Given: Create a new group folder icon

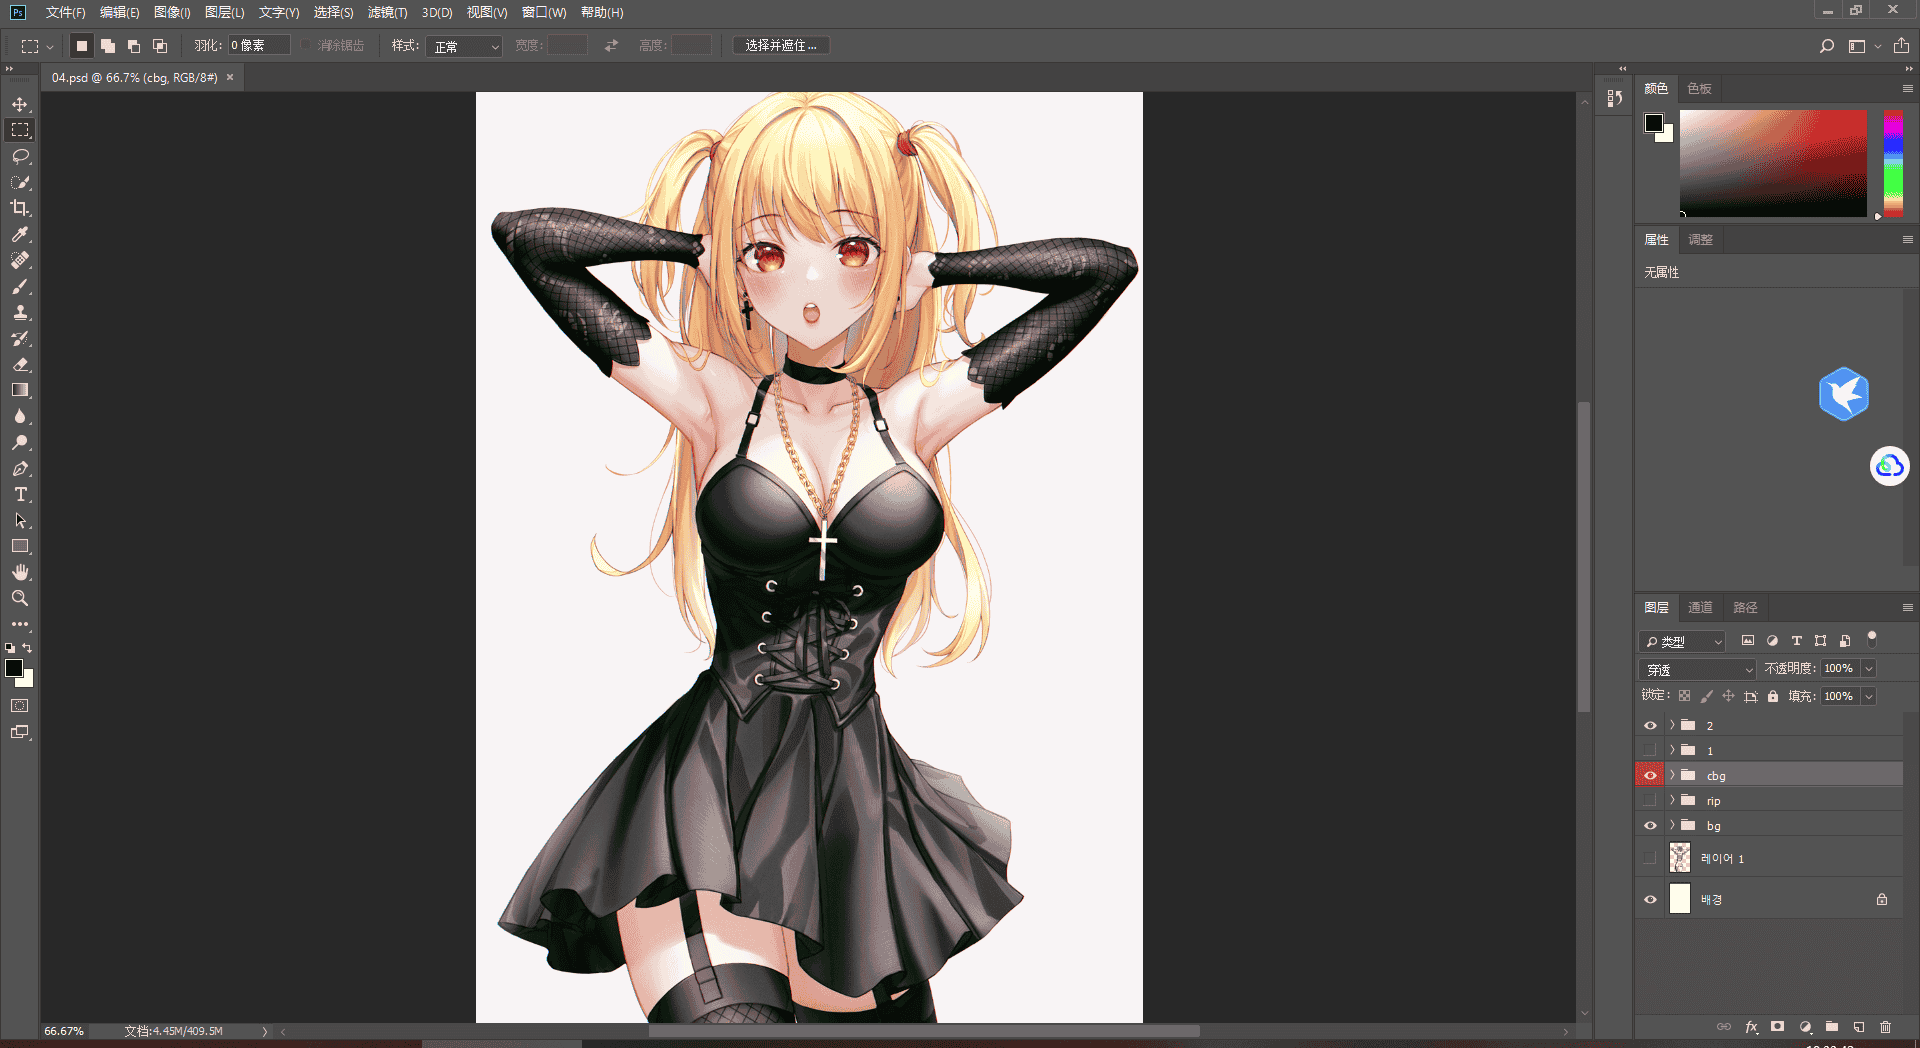Looking at the screenshot, I should [x=1832, y=1027].
